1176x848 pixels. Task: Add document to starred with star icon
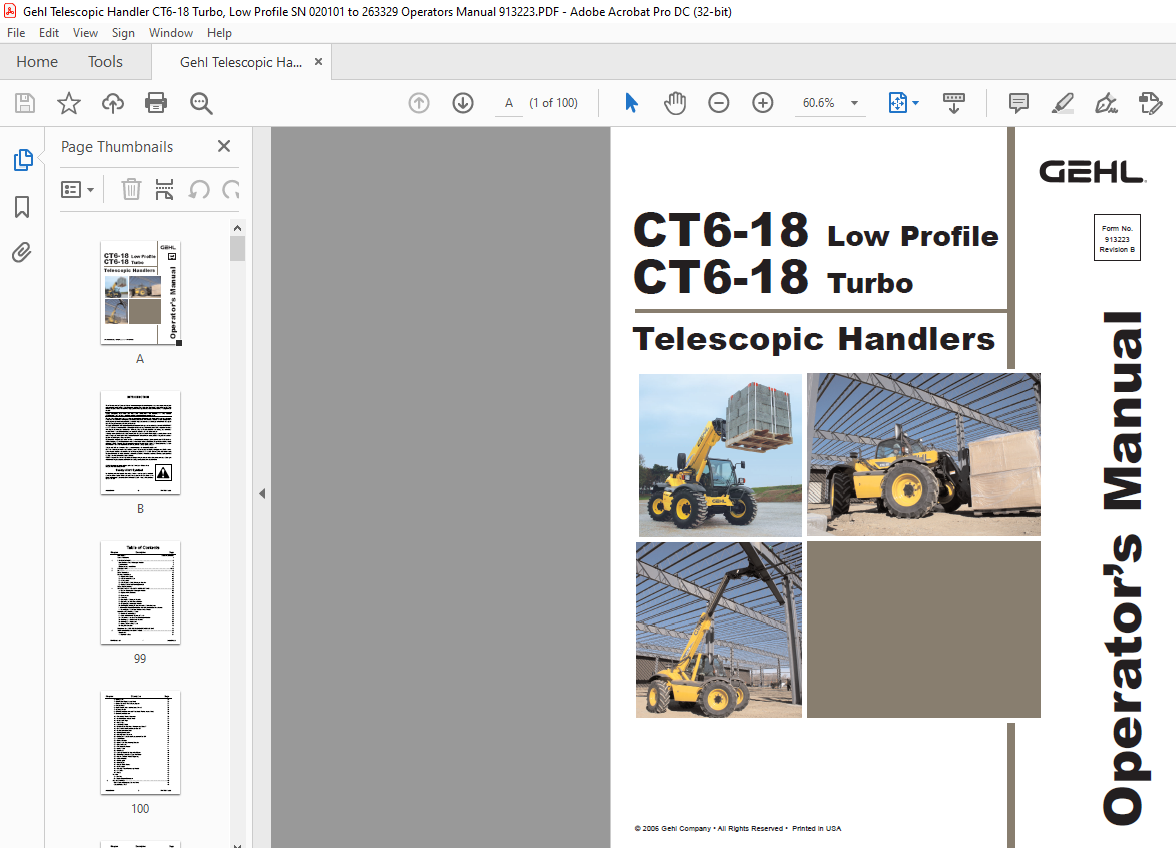(69, 103)
